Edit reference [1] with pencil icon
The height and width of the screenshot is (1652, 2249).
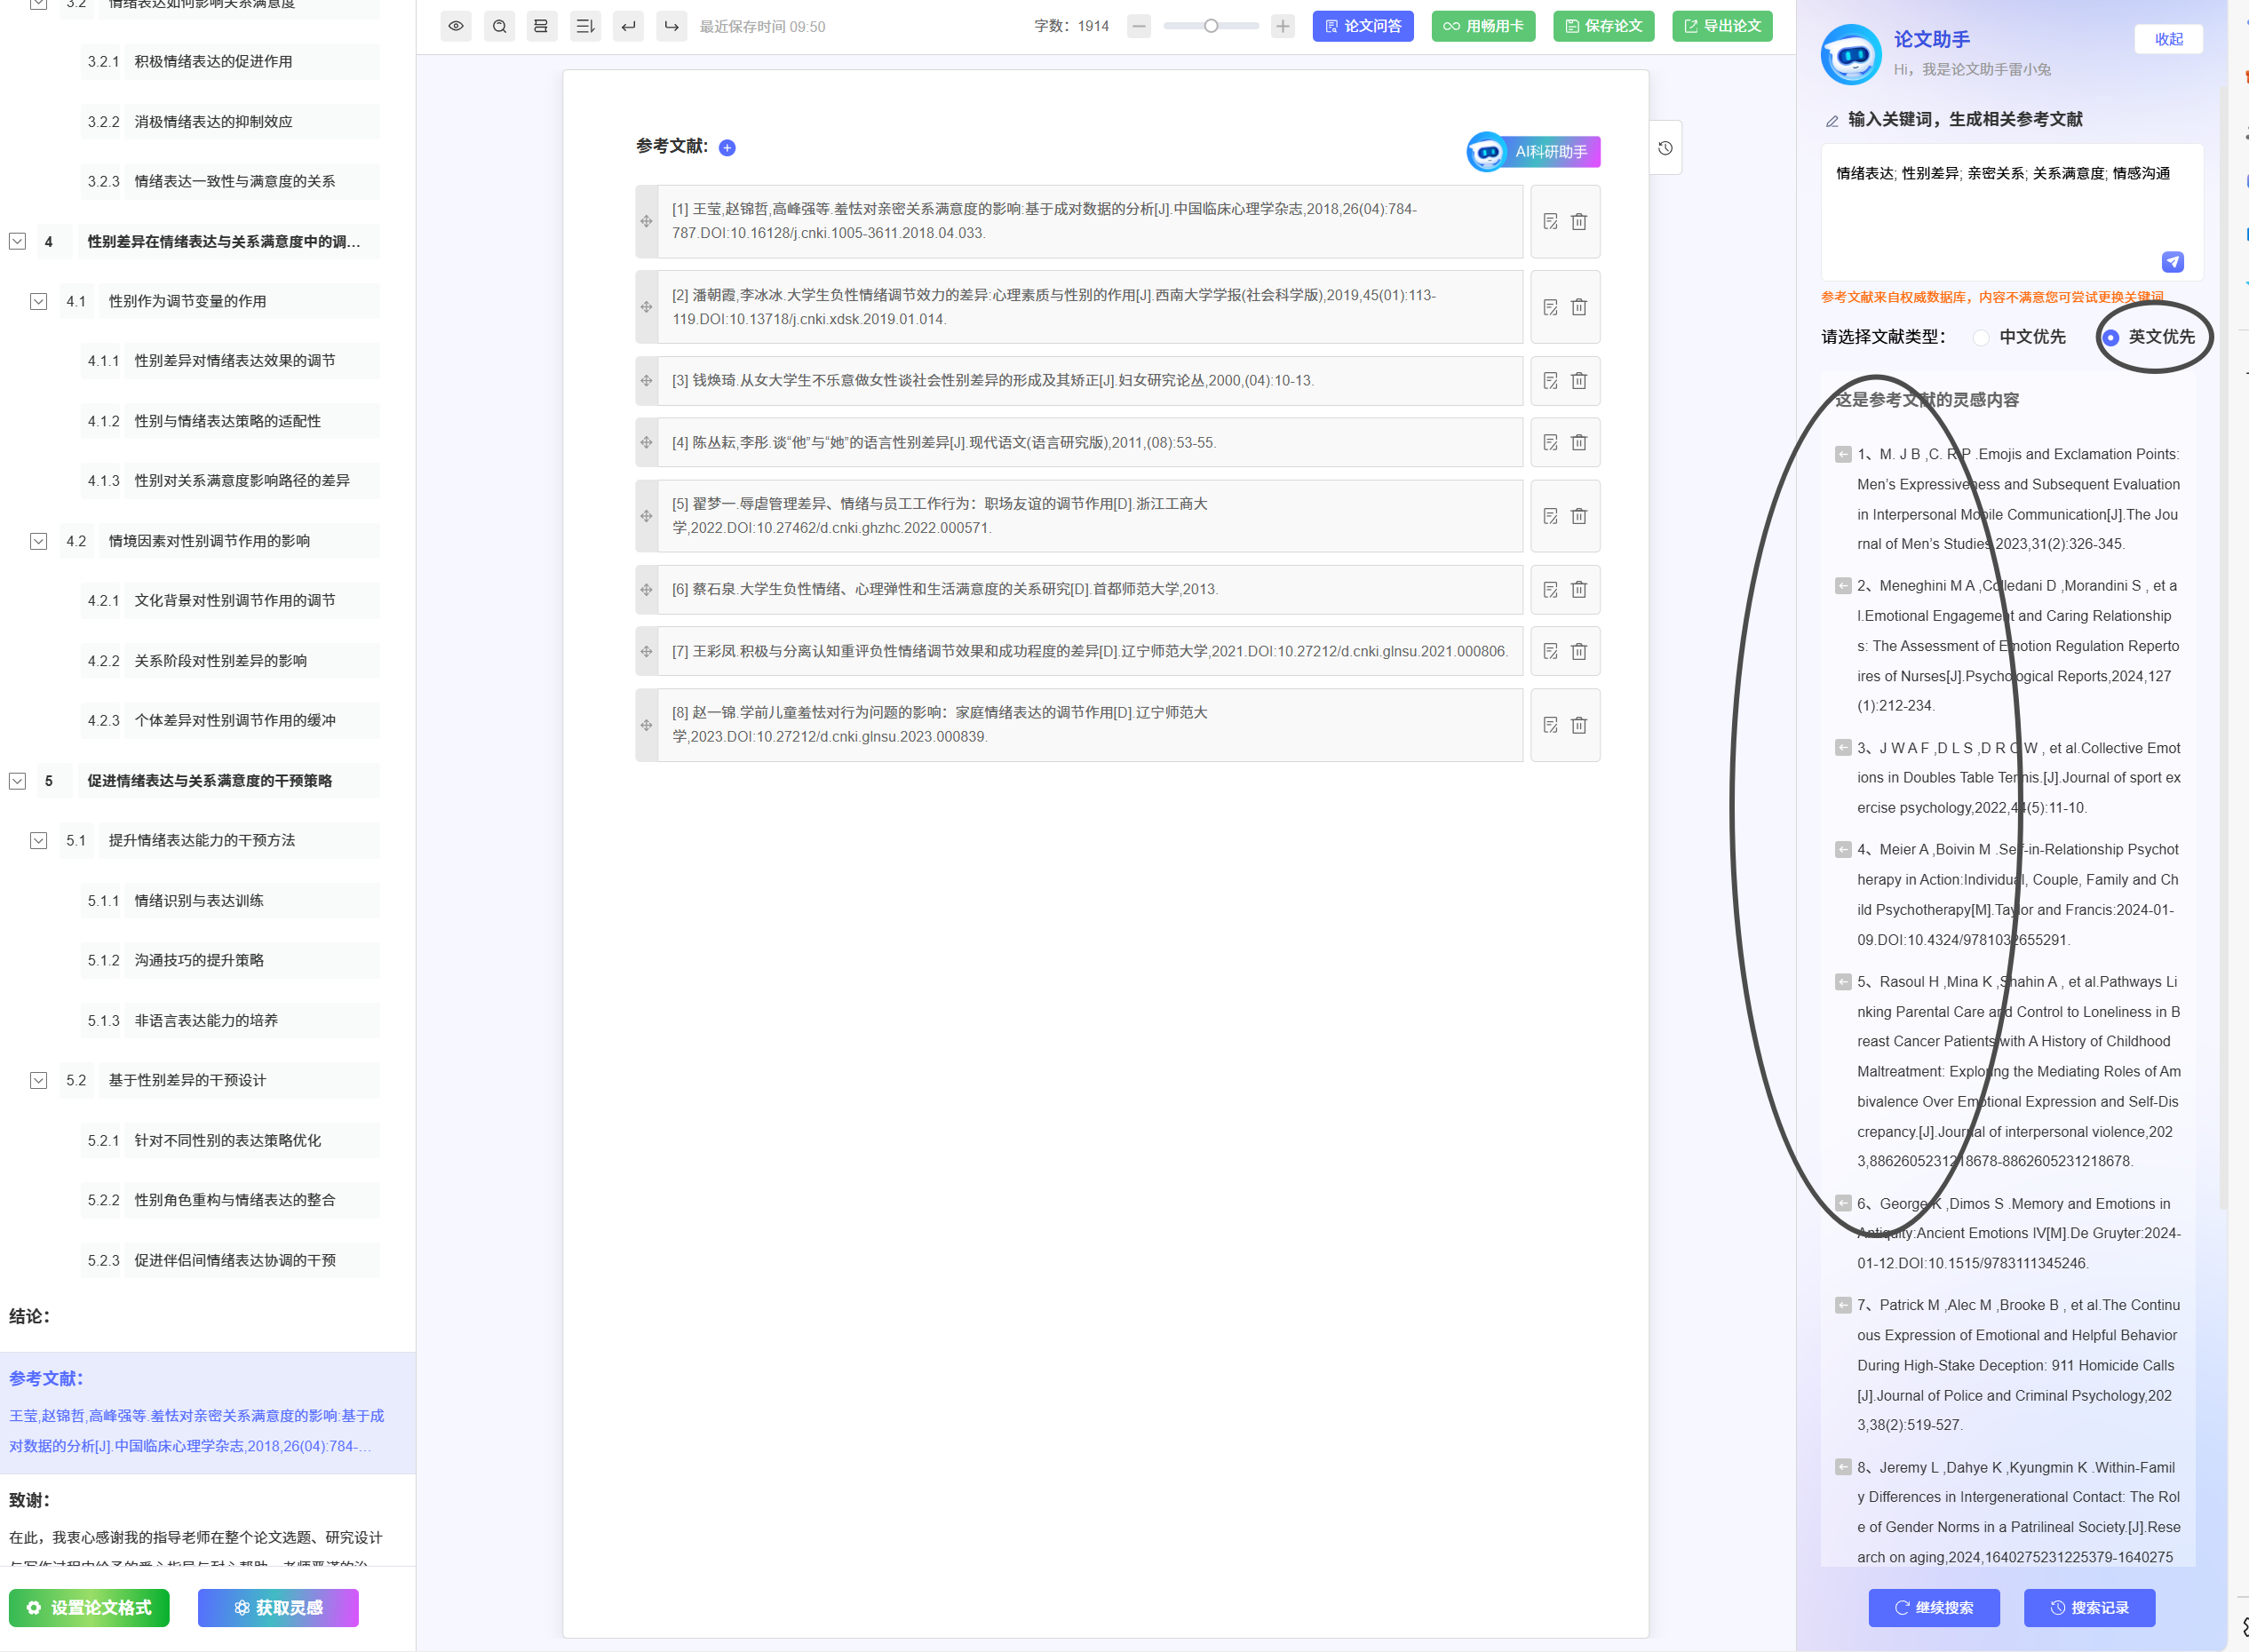click(1550, 221)
